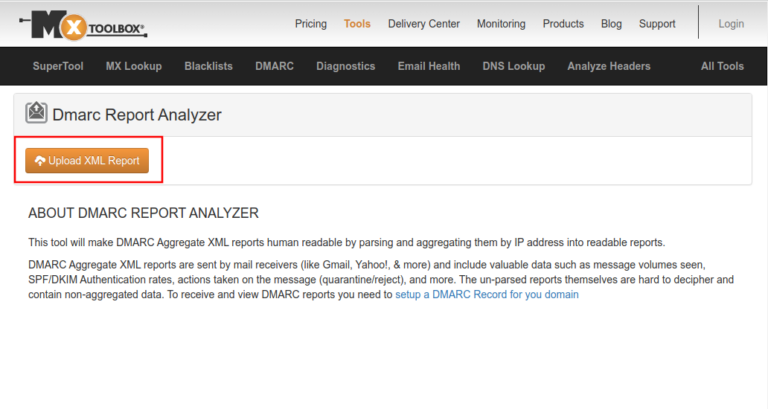This screenshot has height=409, width=768.
Task: Open the Products page
Action: [563, 24]
